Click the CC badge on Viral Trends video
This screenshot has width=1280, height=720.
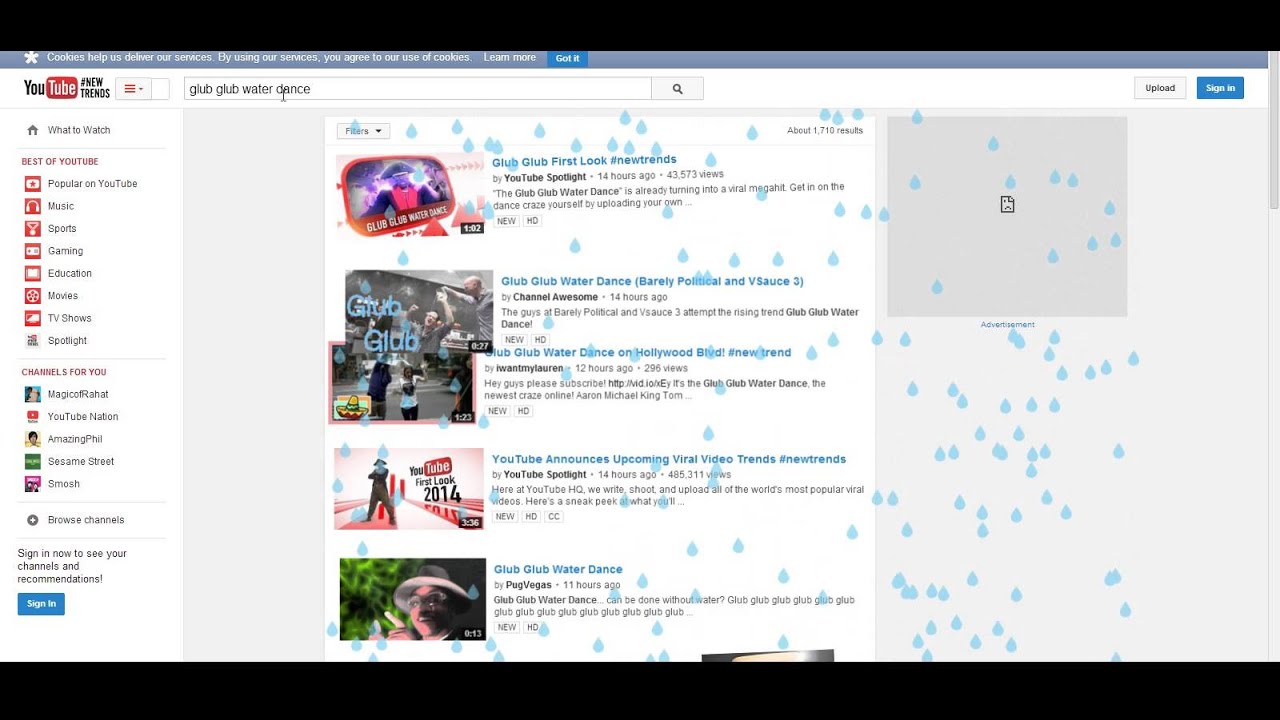pyautogui.click(x=554, y=517)
